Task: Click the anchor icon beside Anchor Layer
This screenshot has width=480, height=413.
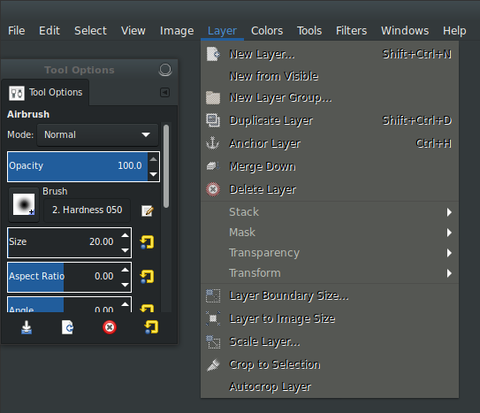Action: click(213, 143)
